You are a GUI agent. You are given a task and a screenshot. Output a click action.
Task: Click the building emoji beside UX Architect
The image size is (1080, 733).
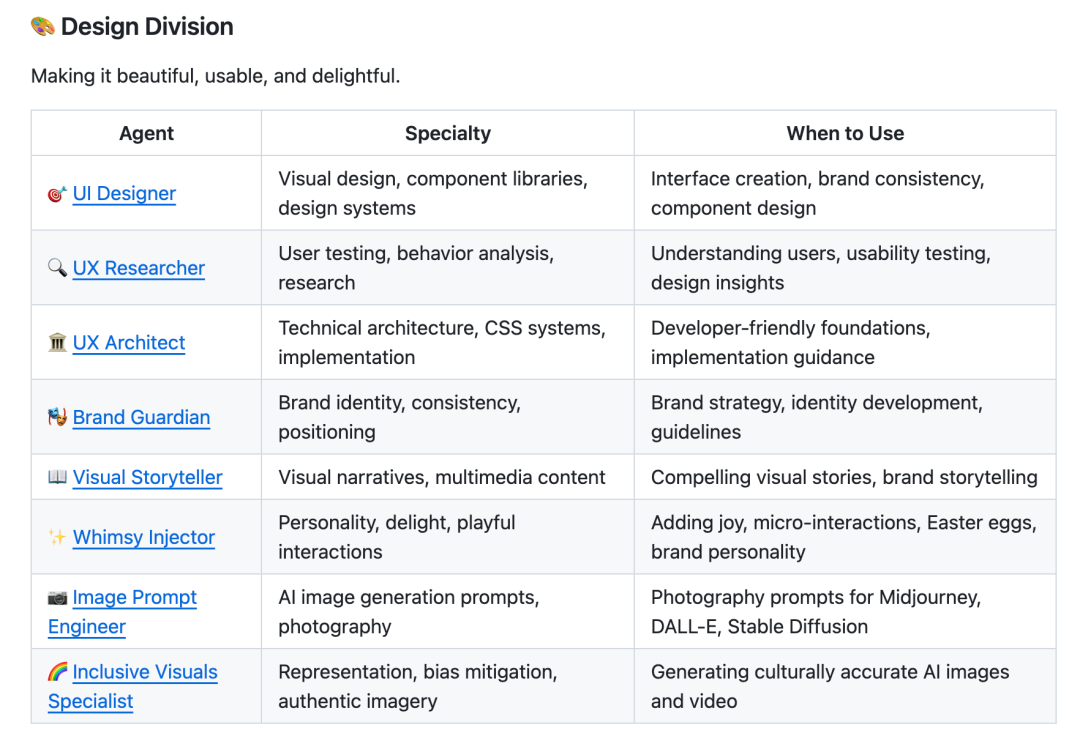click(57, 343)
